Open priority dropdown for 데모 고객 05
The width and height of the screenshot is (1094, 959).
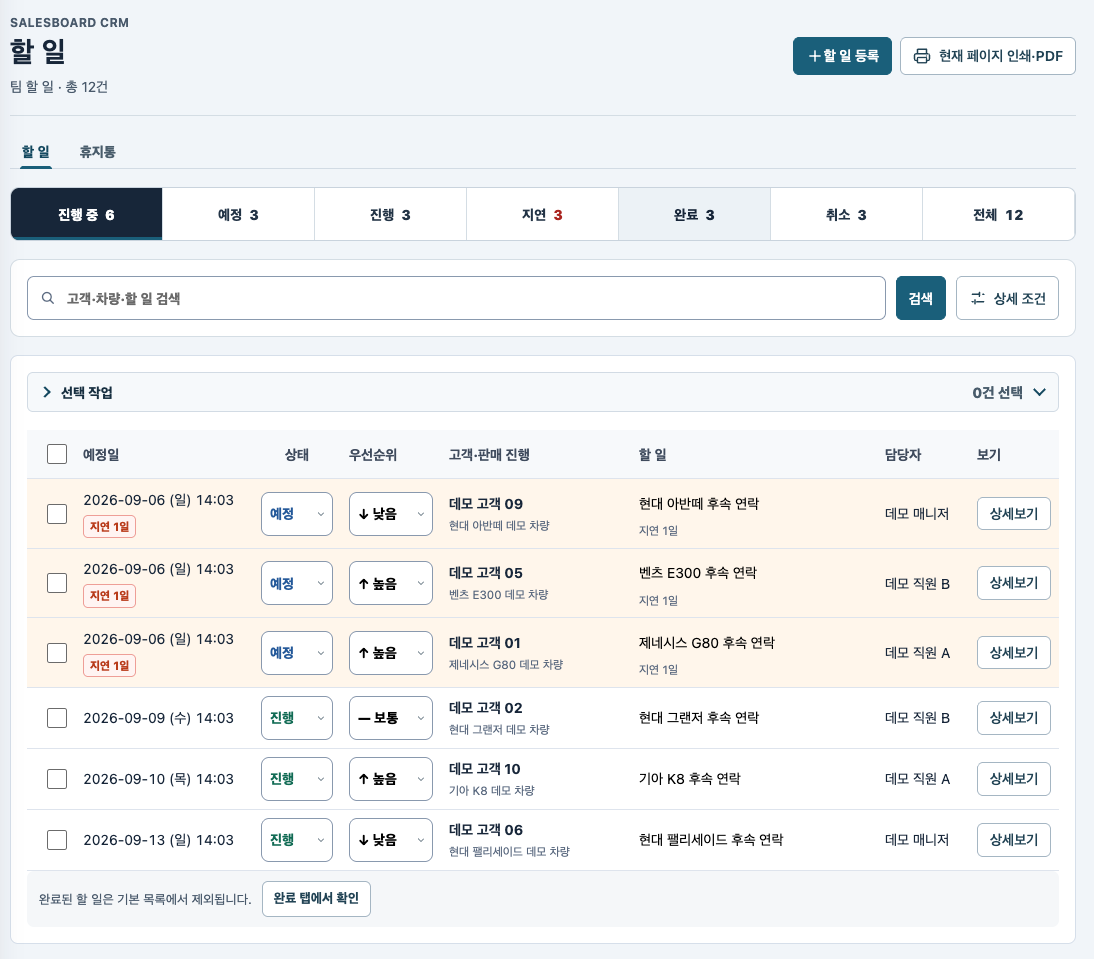pyautogui.click(x=391, y=583)
